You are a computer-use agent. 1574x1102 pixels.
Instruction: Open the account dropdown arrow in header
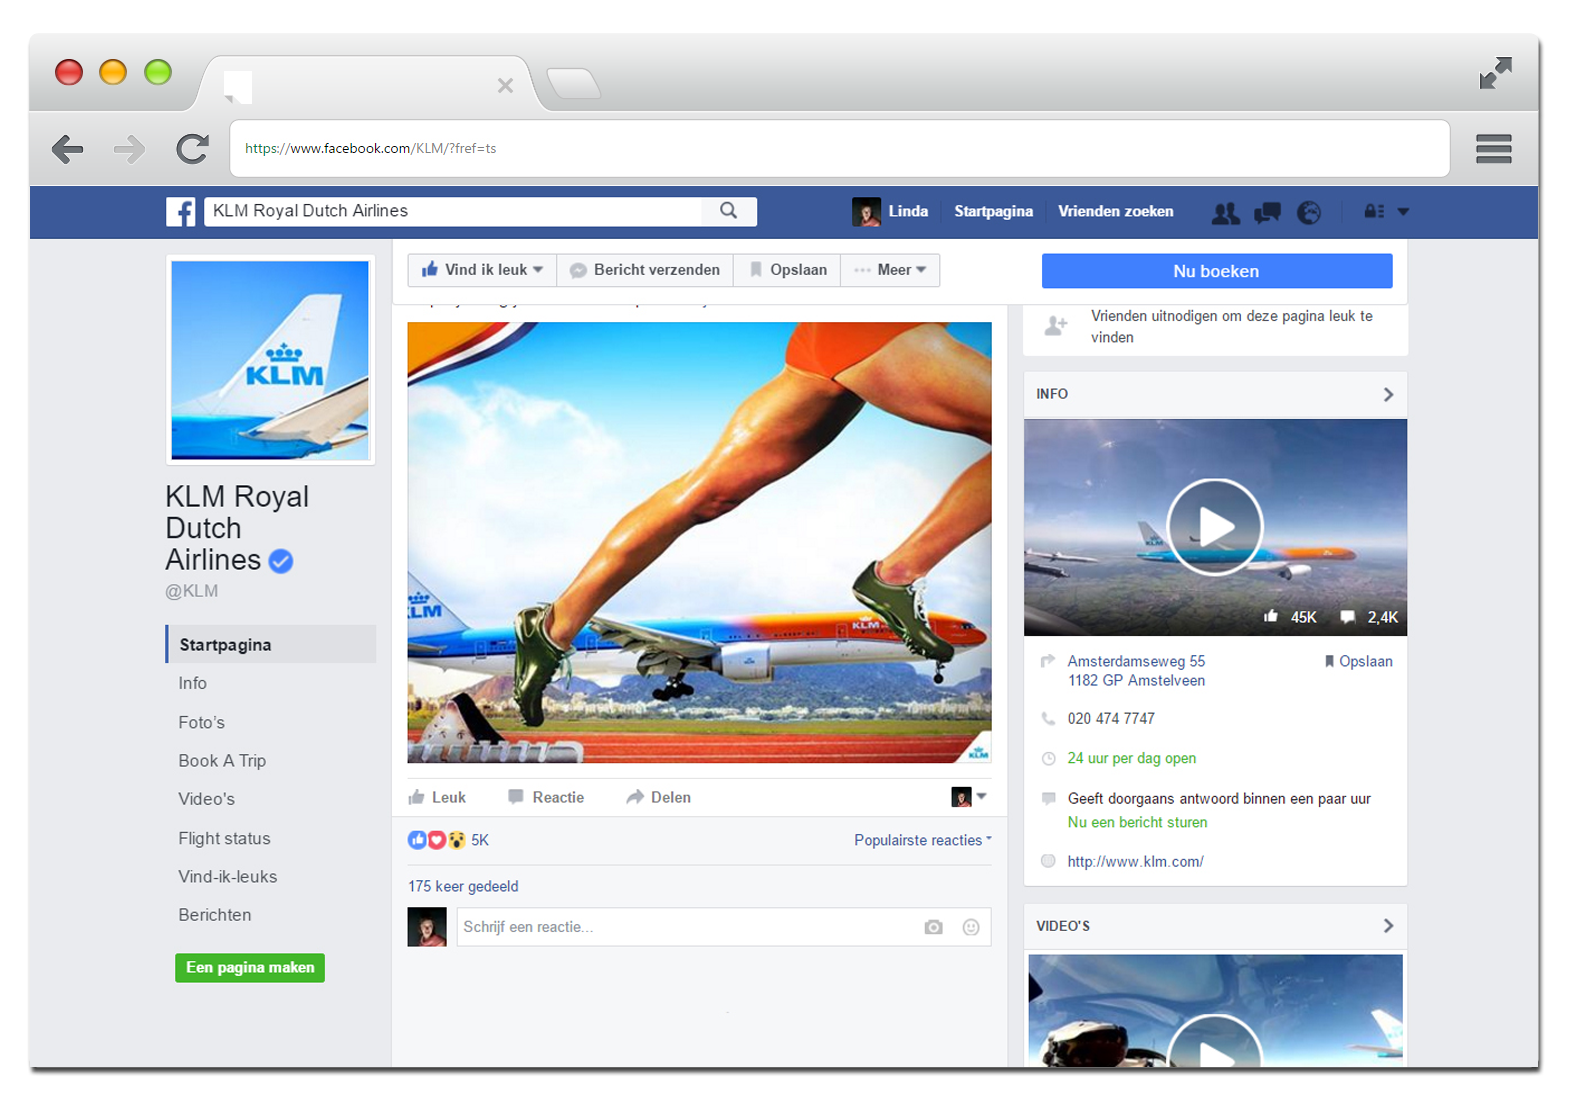tap(1403, 212)
